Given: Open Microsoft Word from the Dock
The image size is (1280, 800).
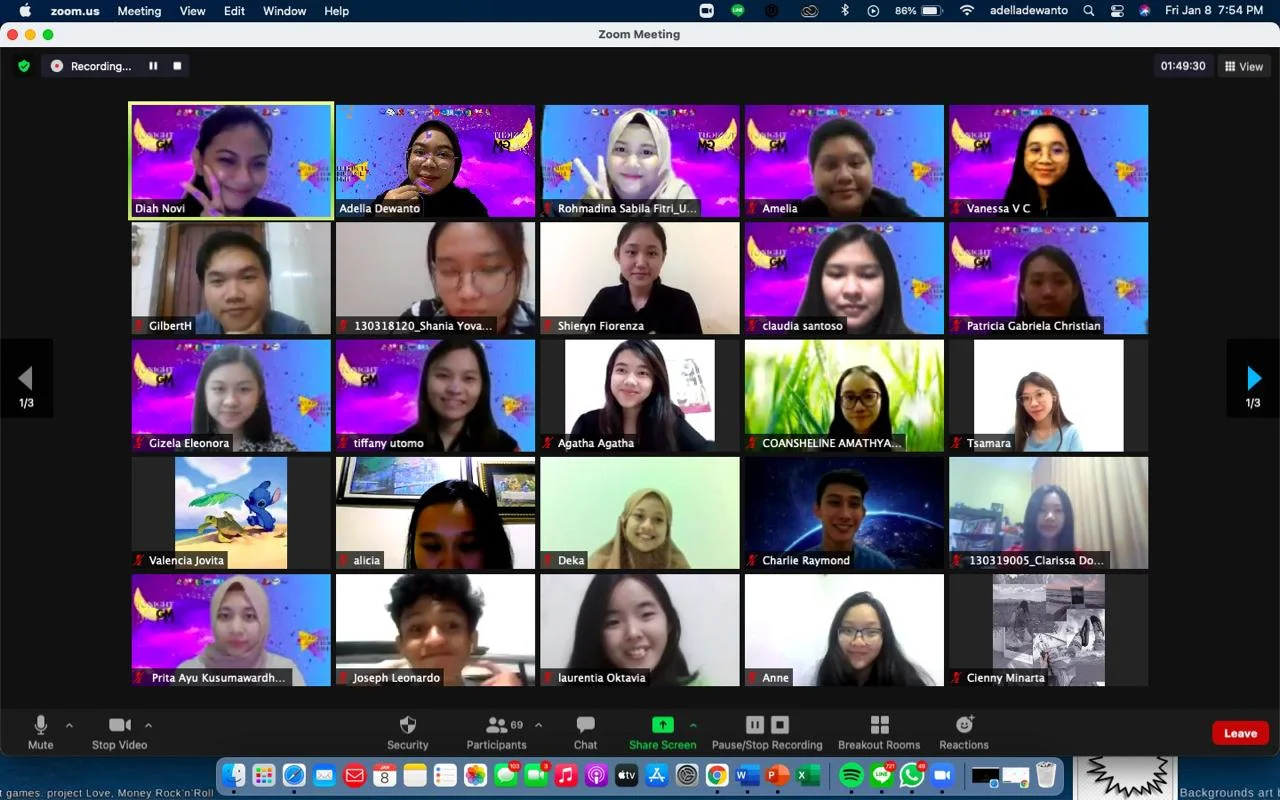Looking at the screenshot, I should 747,775.
